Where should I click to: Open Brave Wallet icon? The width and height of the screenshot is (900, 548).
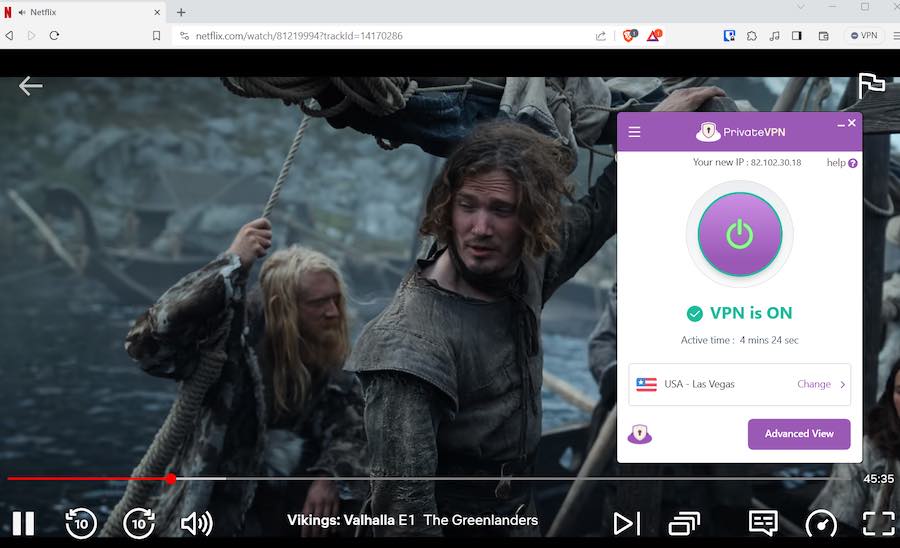click(824, 36)
